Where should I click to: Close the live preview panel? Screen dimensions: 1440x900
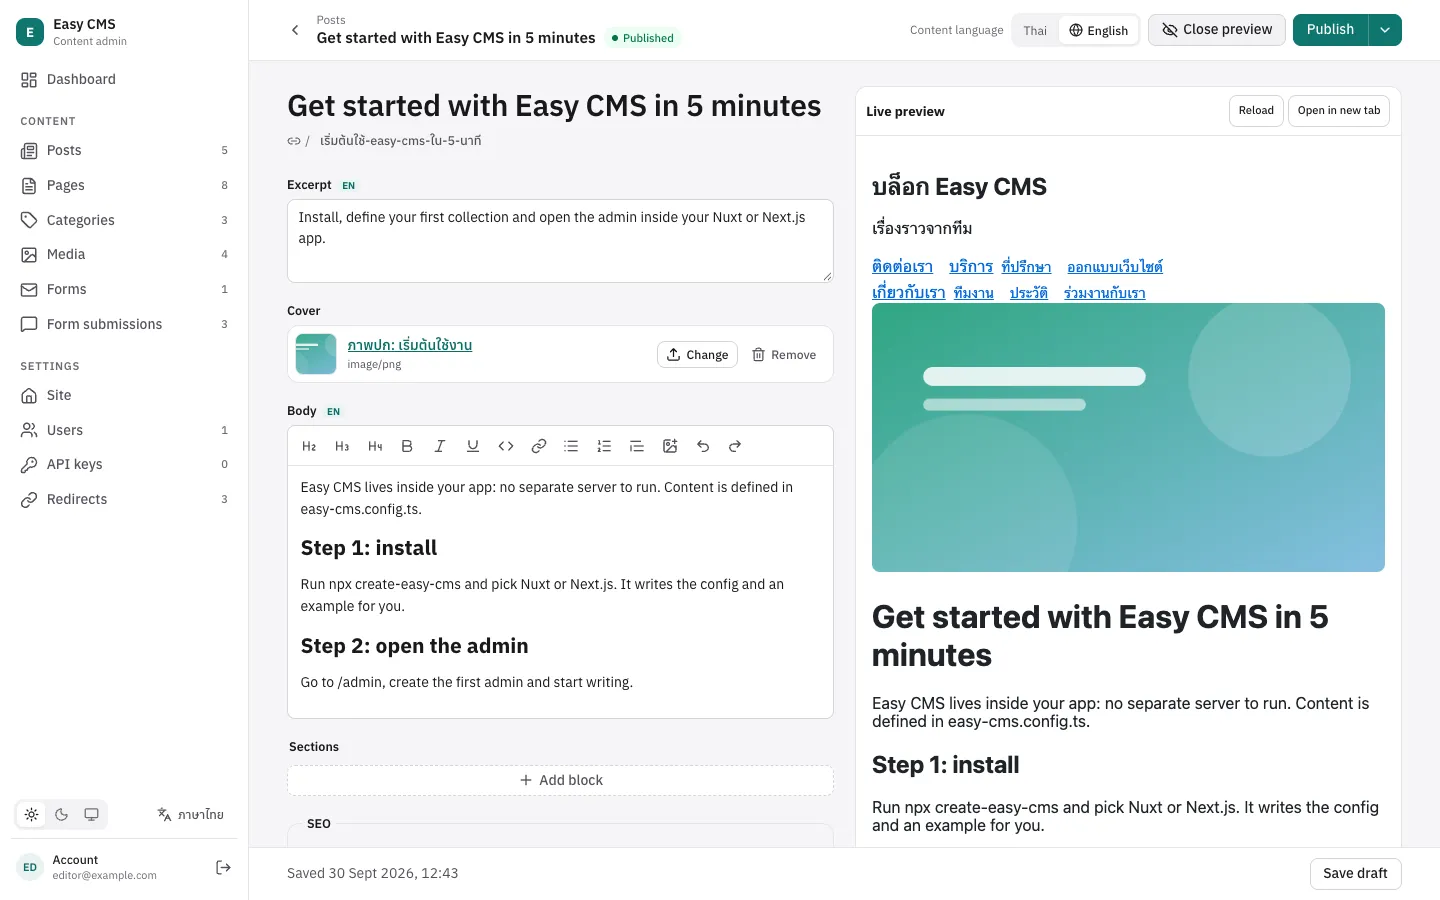click(x=1217, y=30)
